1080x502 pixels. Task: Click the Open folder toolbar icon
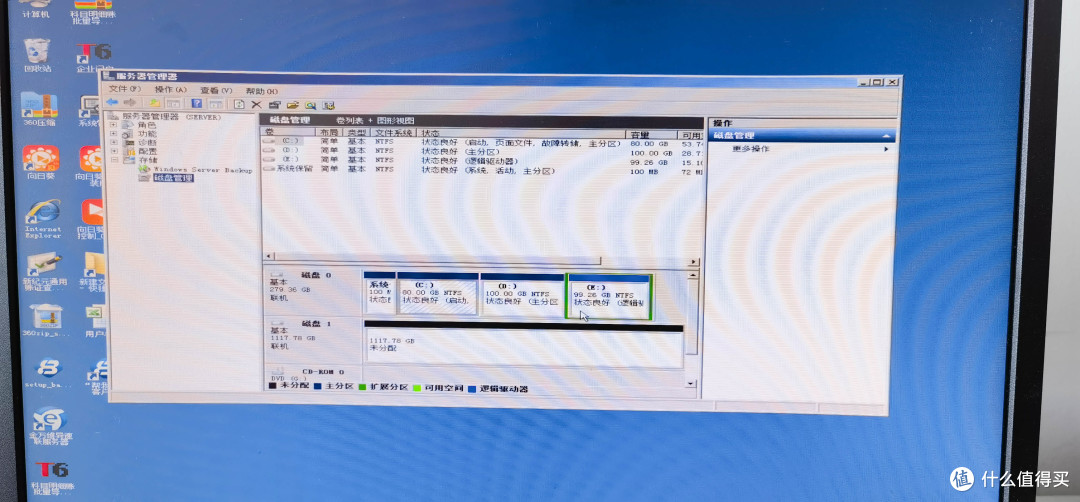(293, 105)
